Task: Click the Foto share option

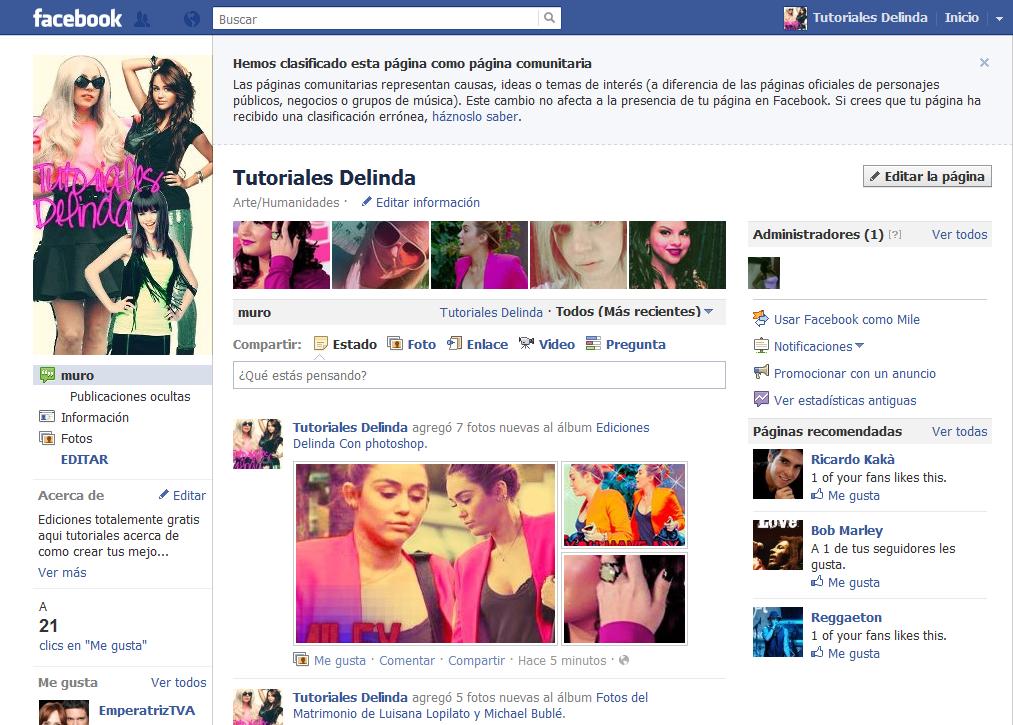Action: click(x=412, y=344)
